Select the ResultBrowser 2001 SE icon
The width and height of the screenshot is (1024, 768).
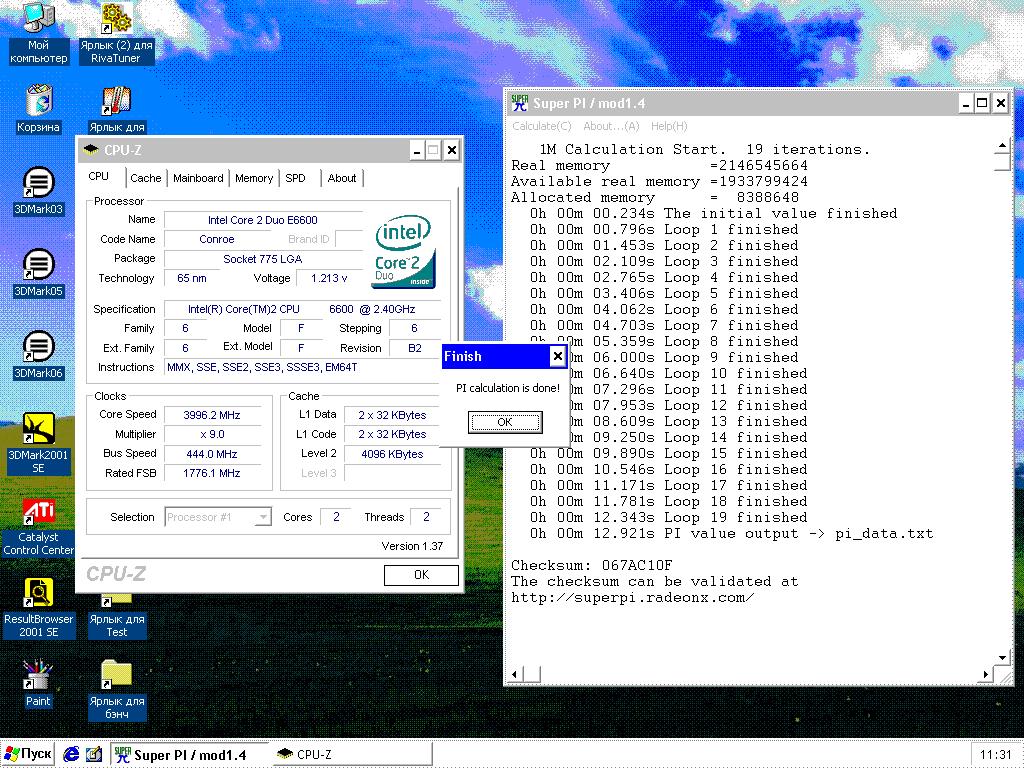click(39, 608)
